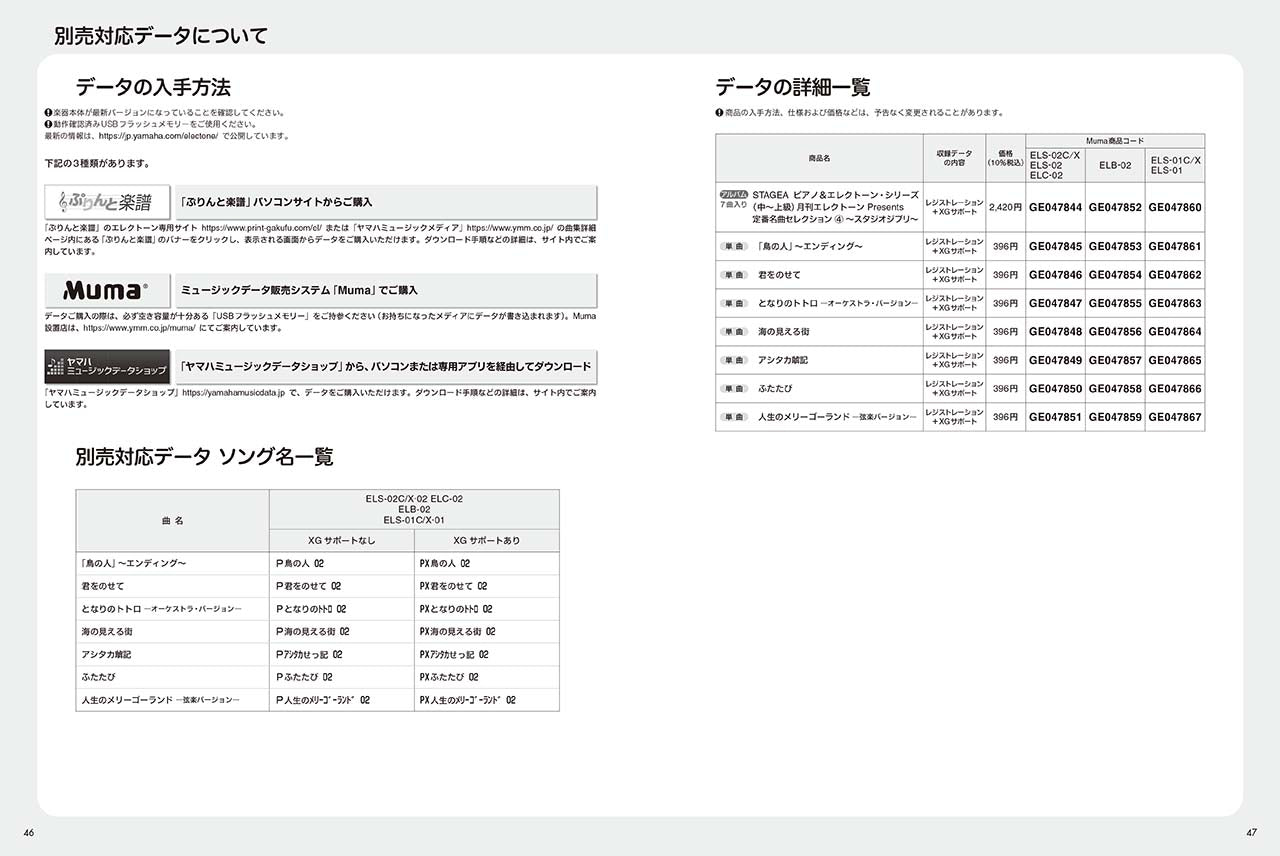Click となりのトトロ row in details table
The height and width of the screenshot is (856, 1280).
pos(960,303)
